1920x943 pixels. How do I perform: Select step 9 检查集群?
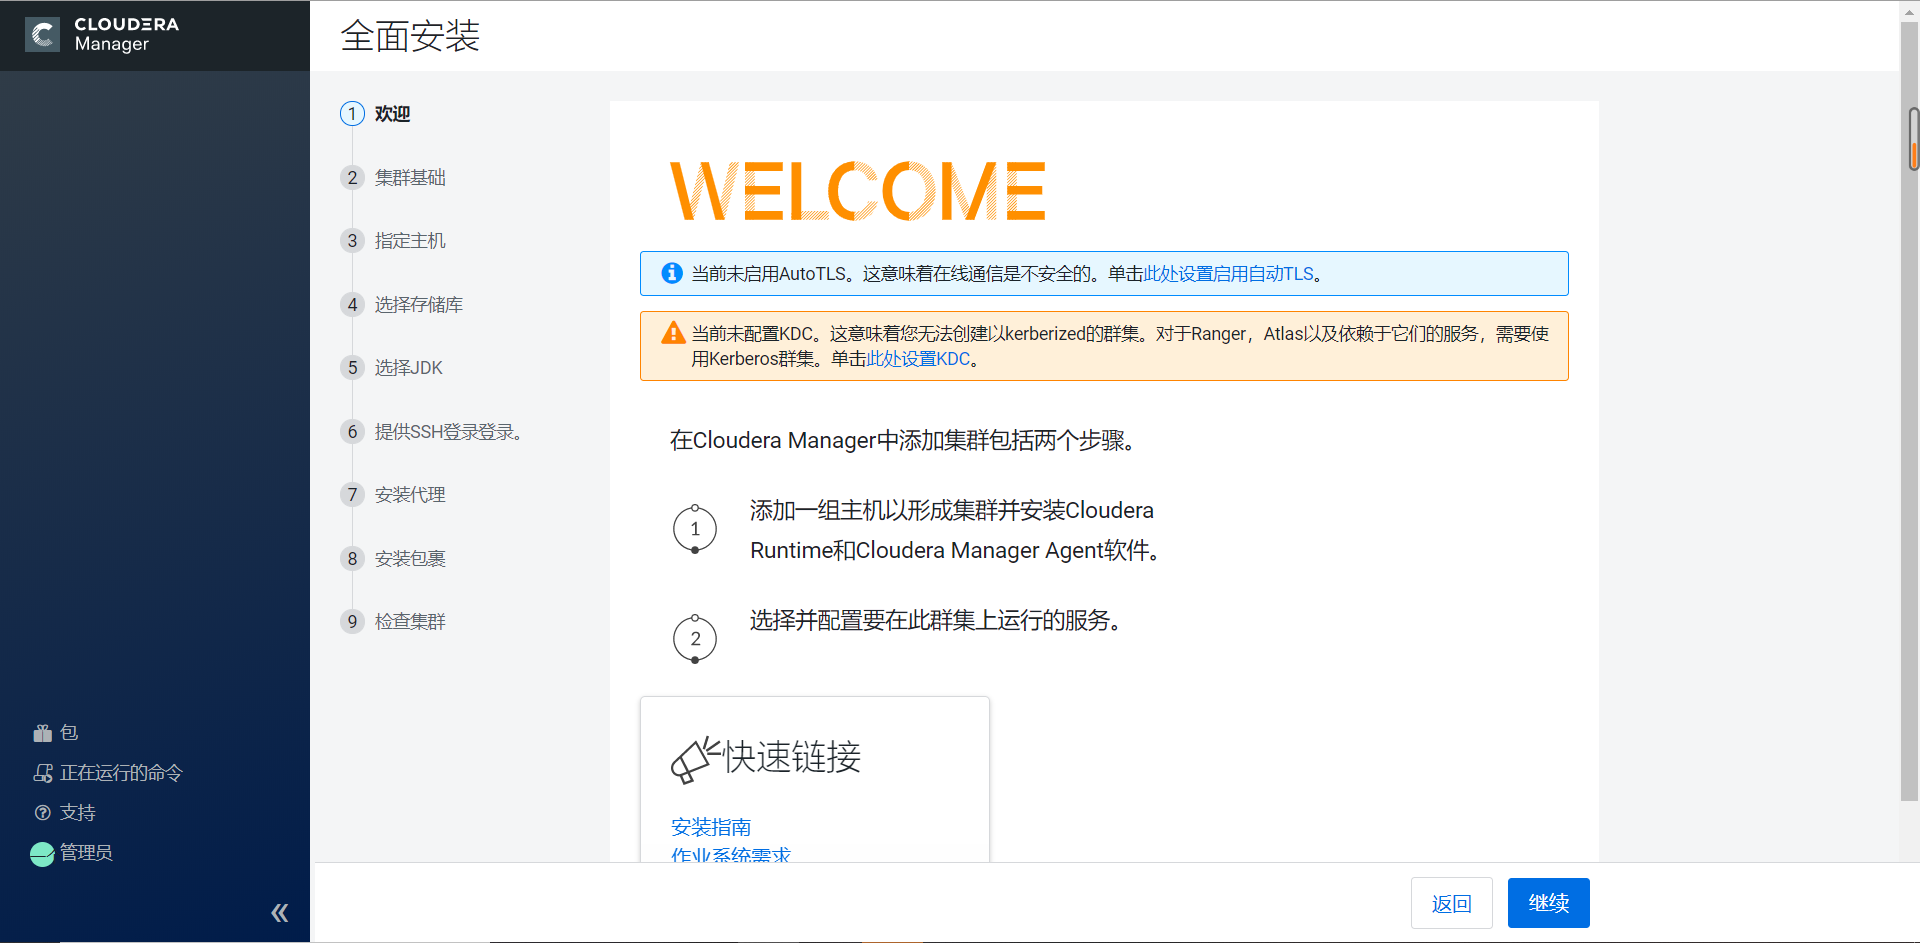pos(393,622)
